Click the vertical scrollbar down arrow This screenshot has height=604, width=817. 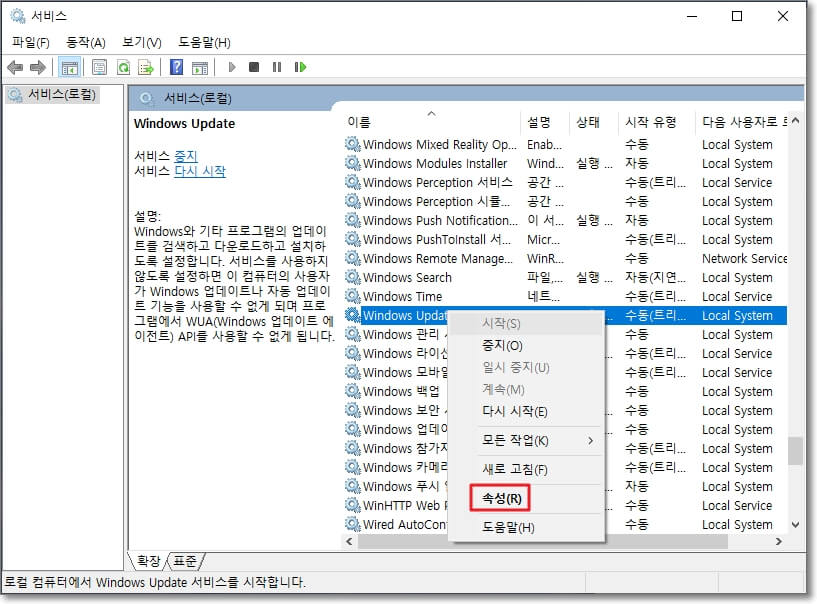(795, 524)
